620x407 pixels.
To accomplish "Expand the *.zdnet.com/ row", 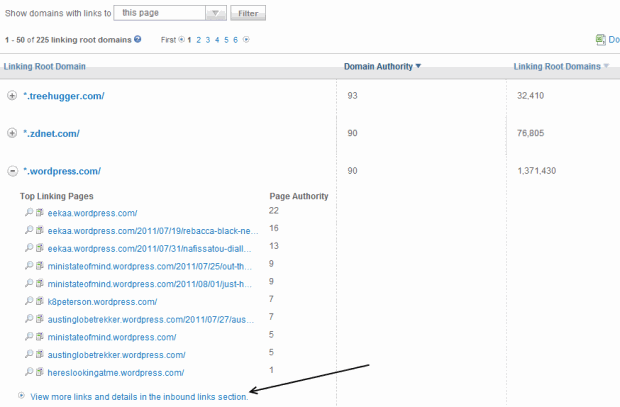I will coord(12,133).
